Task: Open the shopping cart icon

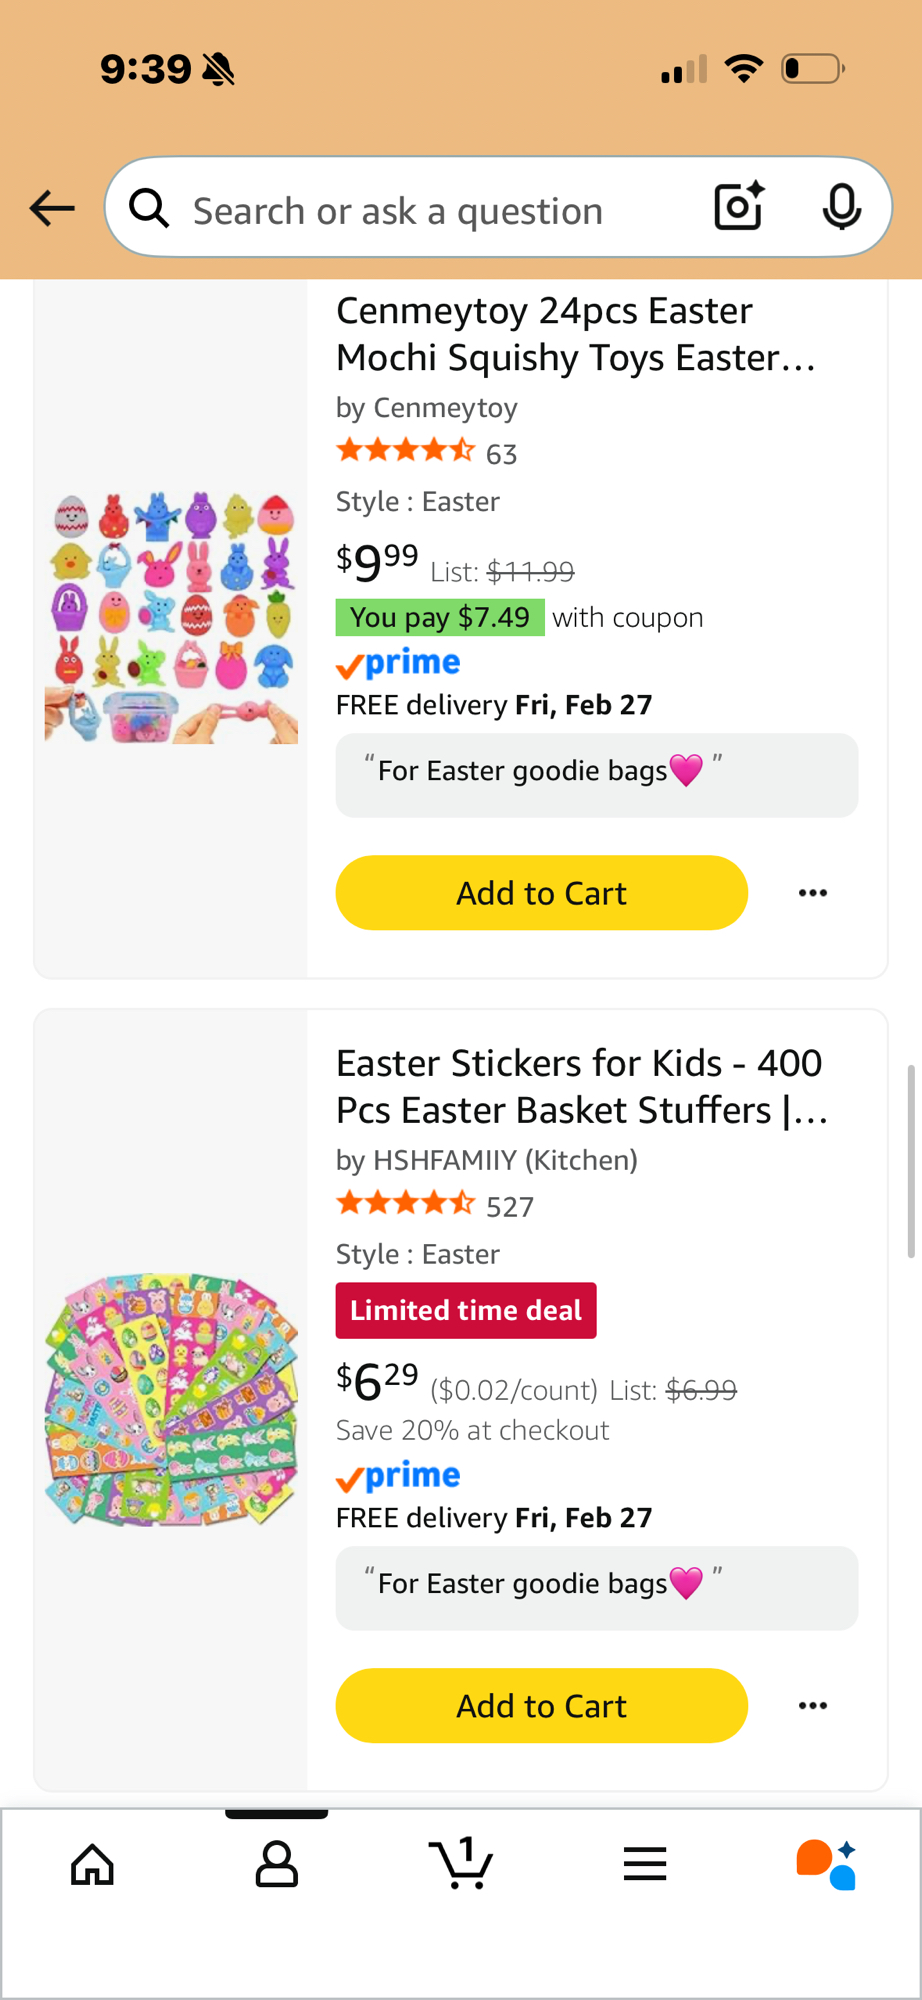Action: pyautogui.click(x=461, y=1864)
